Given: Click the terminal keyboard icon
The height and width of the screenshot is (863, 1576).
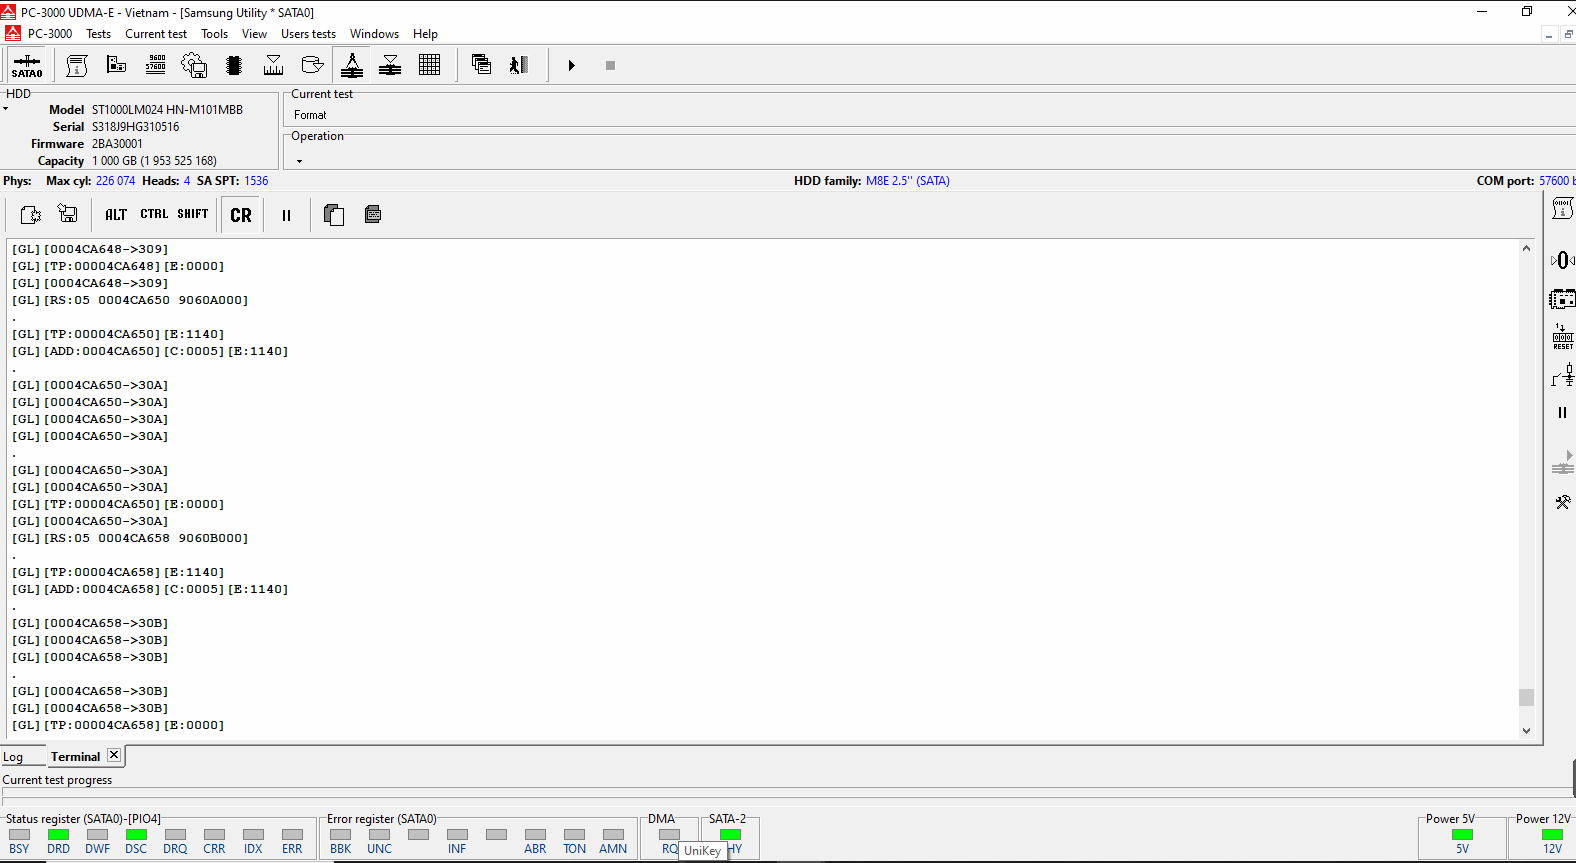Looking at the screenshot, I should click(x=373, y=215).
